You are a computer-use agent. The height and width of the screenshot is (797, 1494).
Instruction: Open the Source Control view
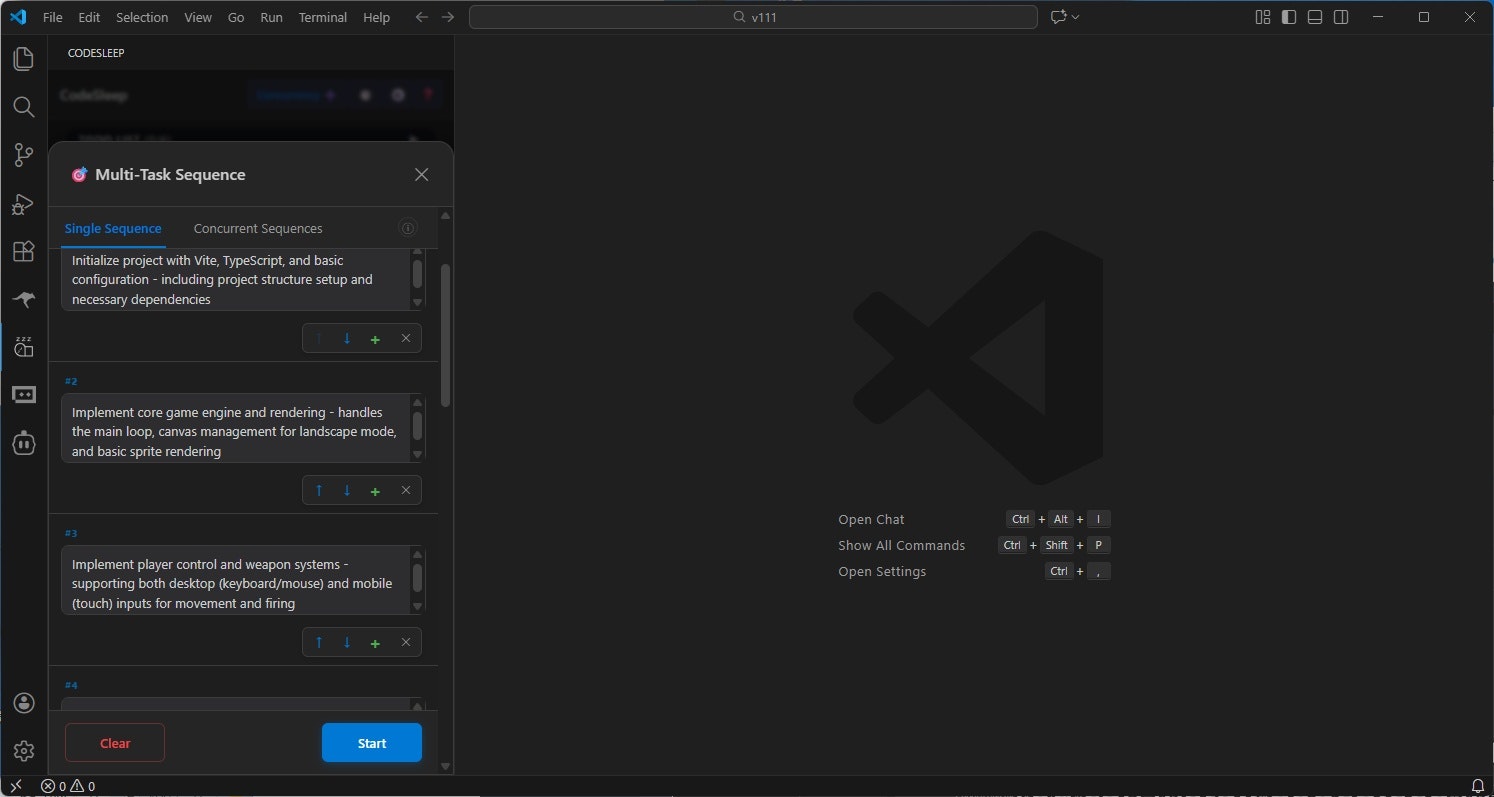pyautogui.click(x=24, y=155)
